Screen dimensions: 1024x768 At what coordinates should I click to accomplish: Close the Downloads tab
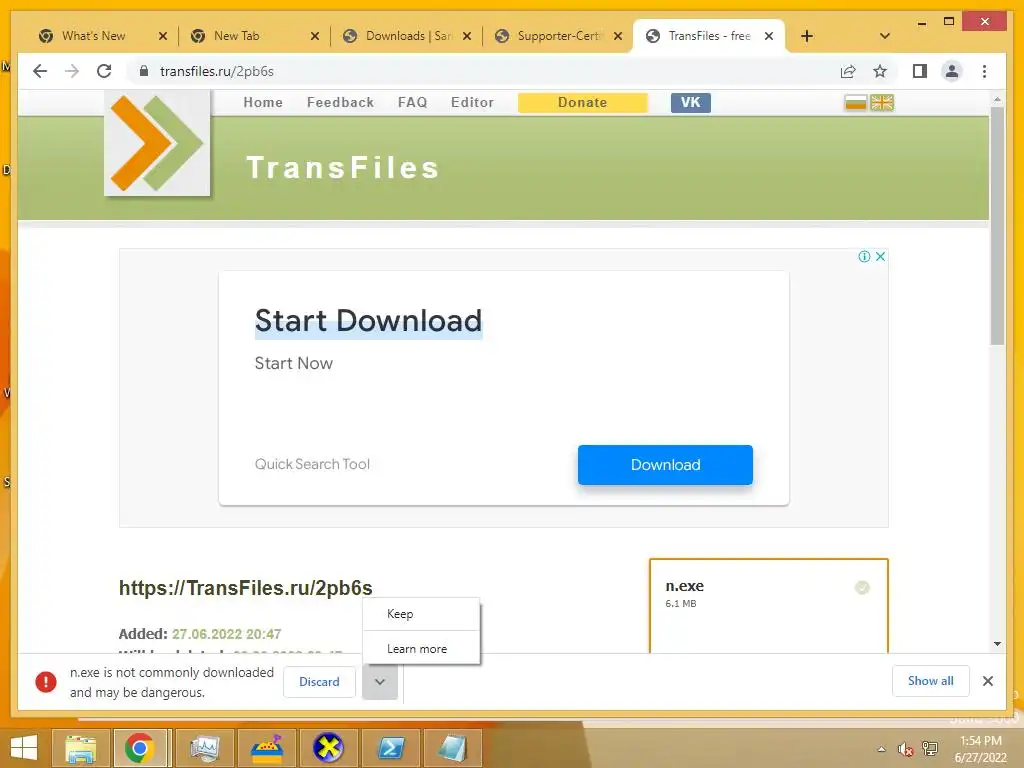click(467, 36)
